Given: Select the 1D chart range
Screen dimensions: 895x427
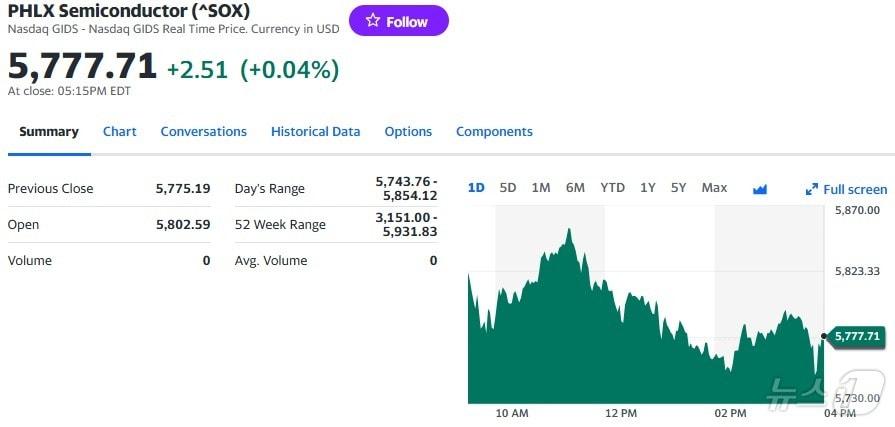Looking at the screenshot, I should [476, 188].
